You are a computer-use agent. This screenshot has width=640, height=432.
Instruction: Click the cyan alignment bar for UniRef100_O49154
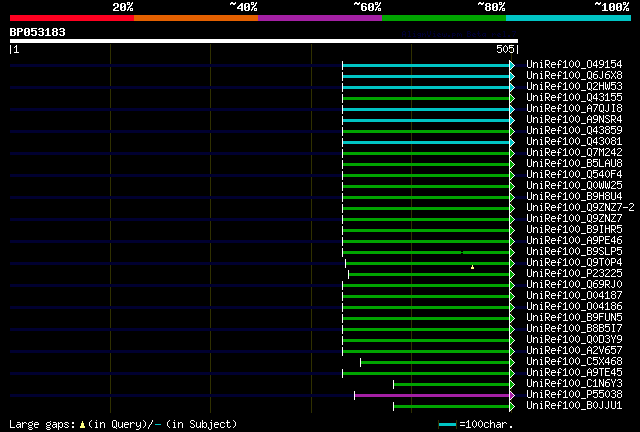426,65
